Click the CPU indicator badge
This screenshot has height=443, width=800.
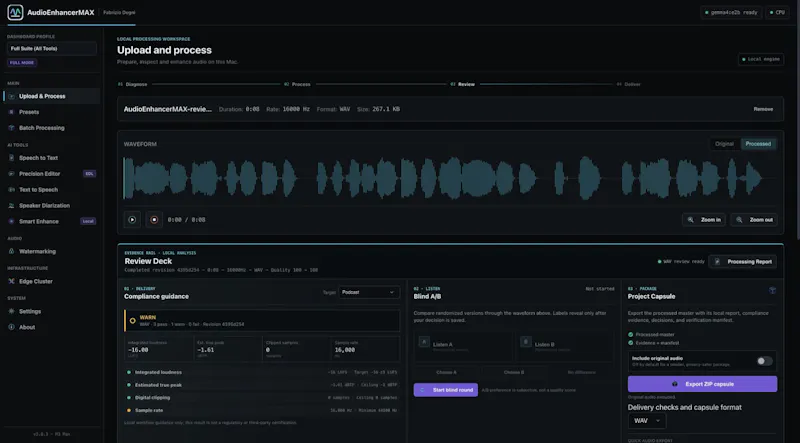[778, 12]
